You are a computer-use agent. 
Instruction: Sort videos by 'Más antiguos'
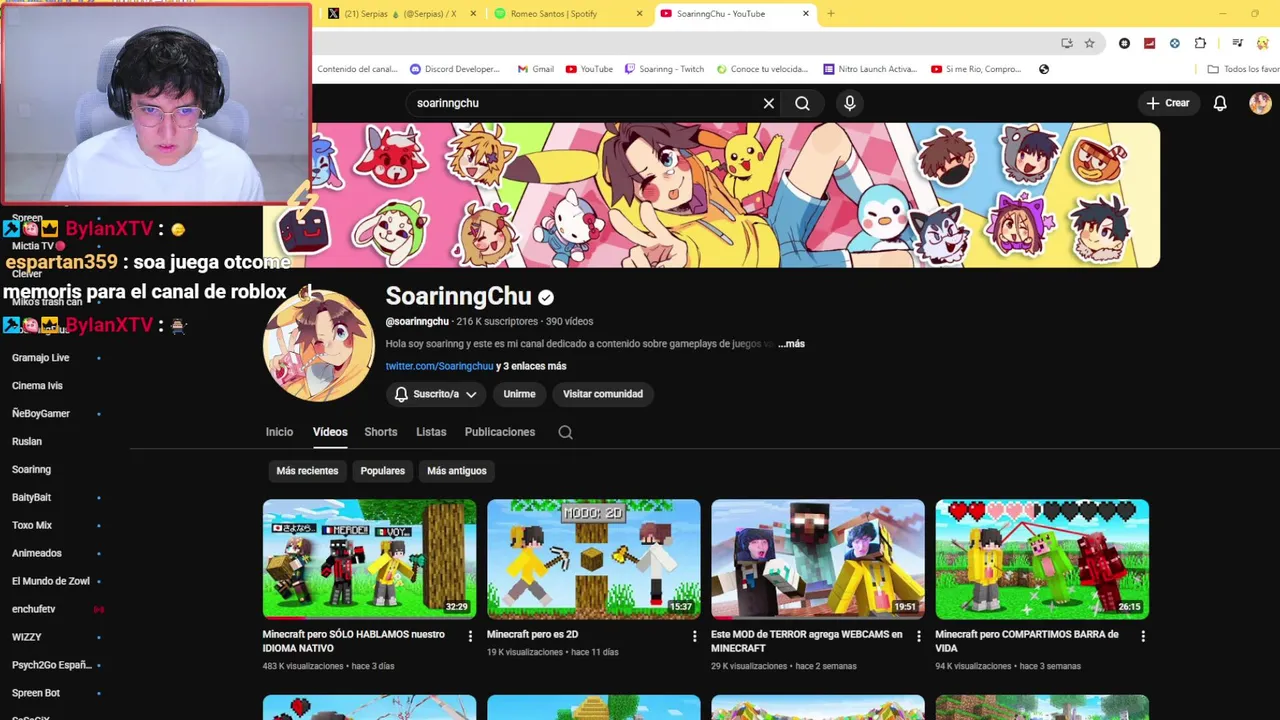(x=457, y=471)
